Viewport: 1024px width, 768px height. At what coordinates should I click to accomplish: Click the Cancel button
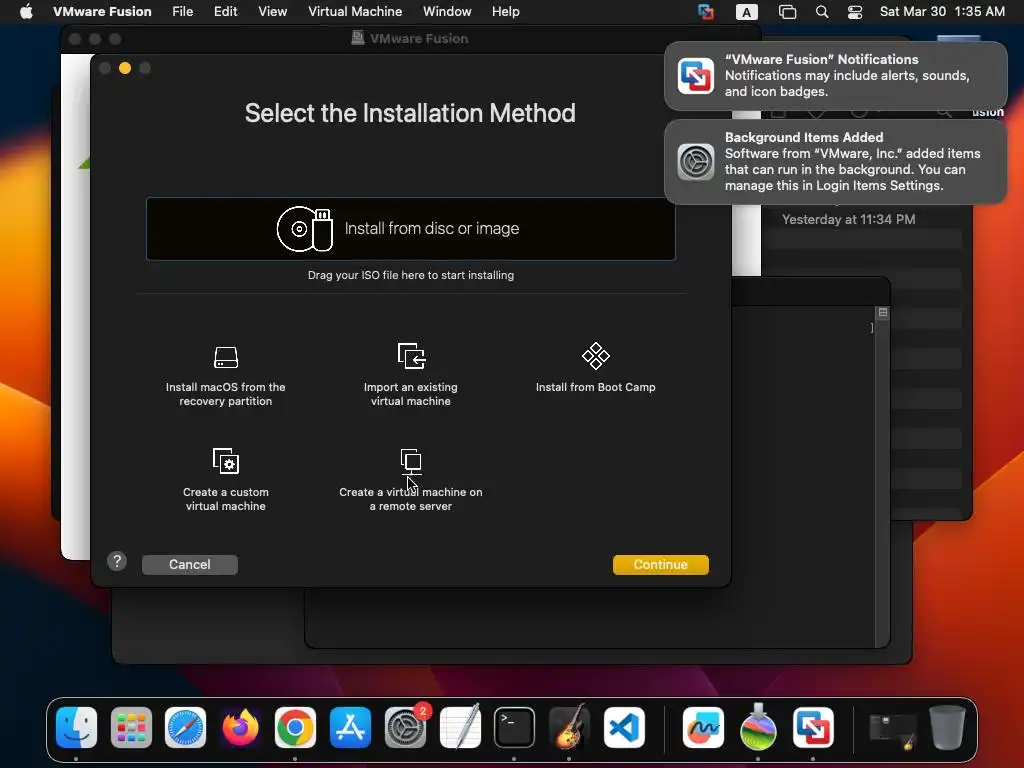(x=189, y=564)
